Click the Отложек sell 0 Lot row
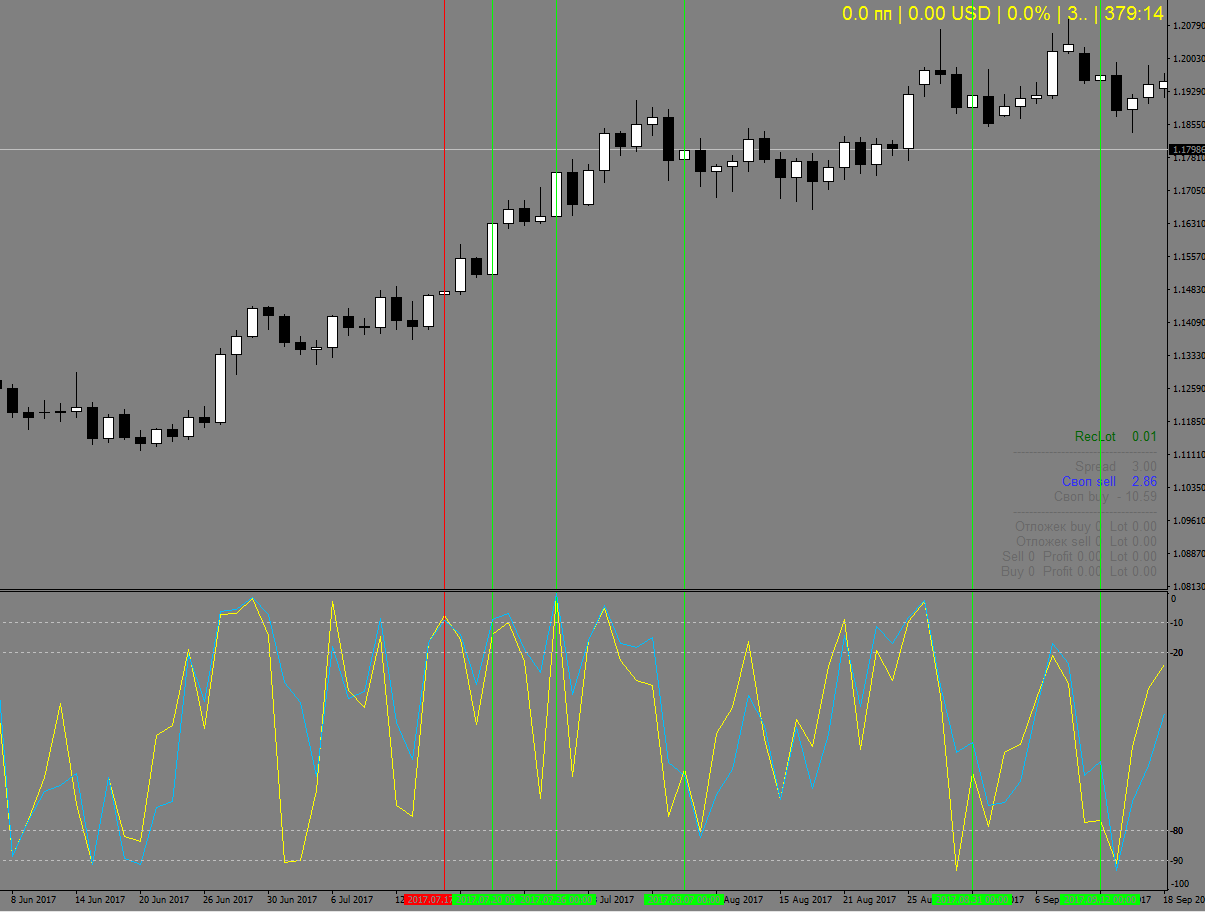Image resolution: width=1205 pixels, height=913 pixels. [1085, 541]
